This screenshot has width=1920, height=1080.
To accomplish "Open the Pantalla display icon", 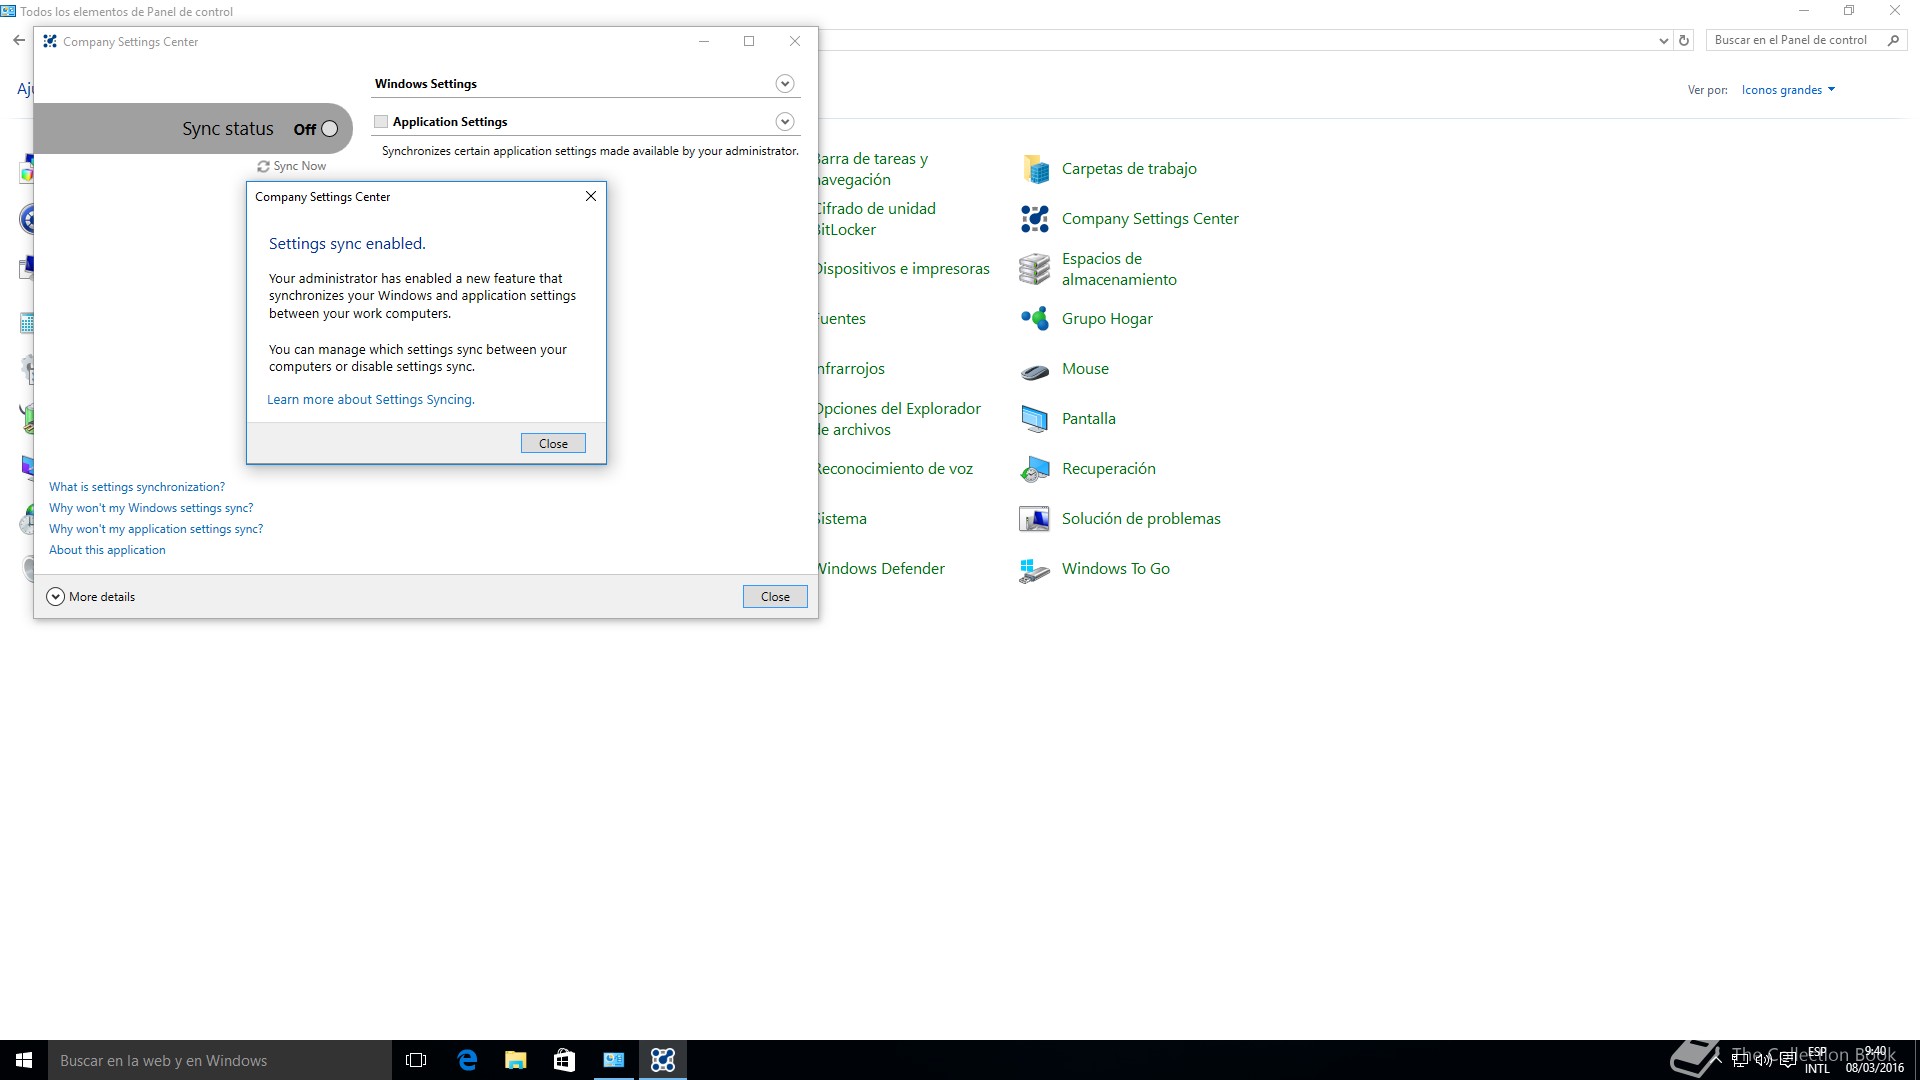I will coord(1035,419).
